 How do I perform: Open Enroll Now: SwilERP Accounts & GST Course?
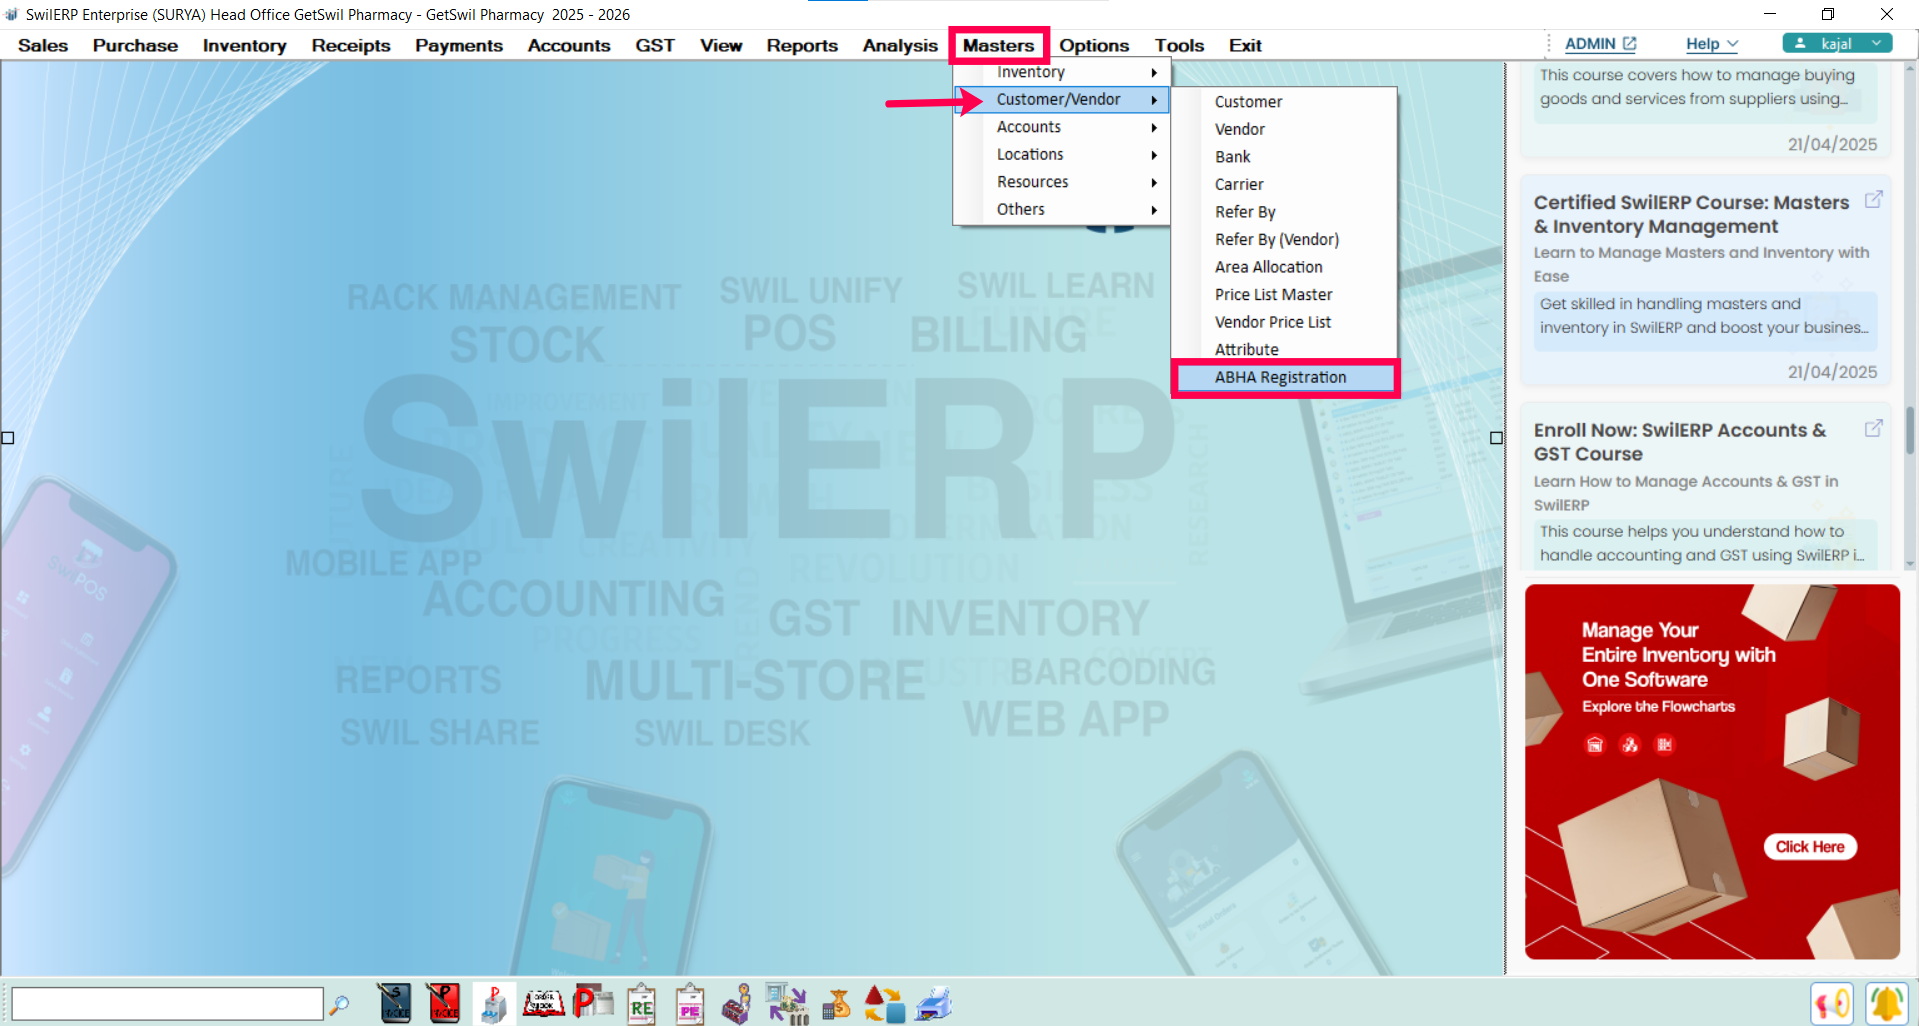click(x=1680, y=441)
